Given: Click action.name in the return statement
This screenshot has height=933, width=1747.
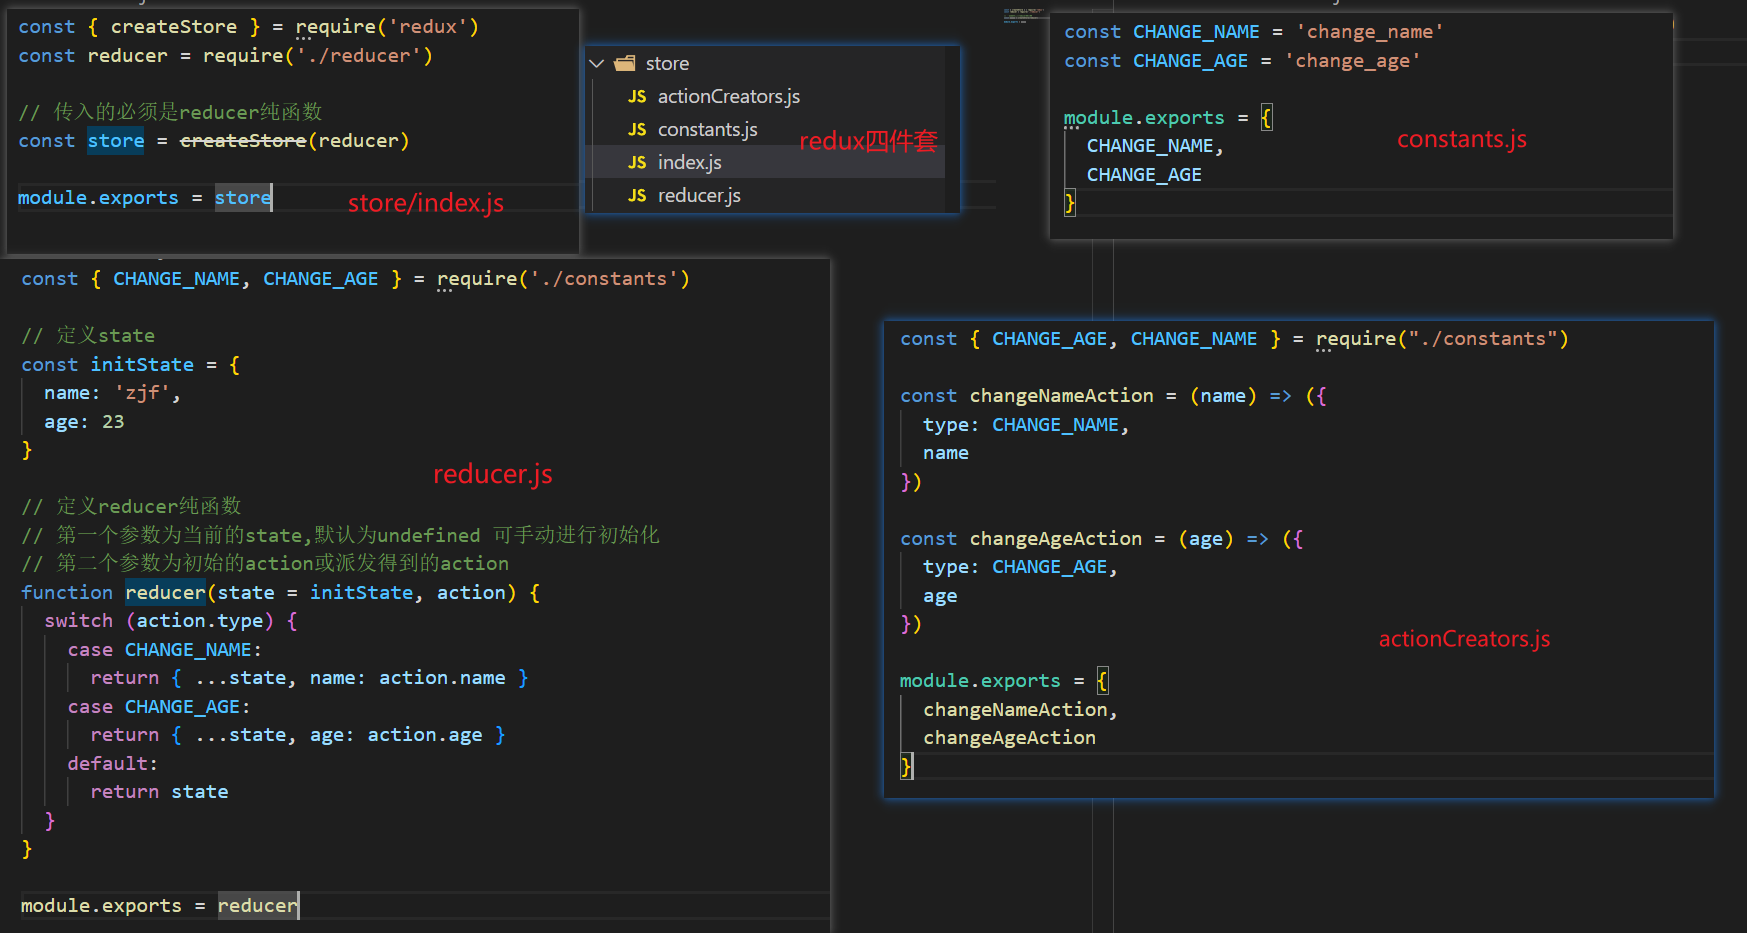Looking at the screenshot, I should click(x=442, y=678).
